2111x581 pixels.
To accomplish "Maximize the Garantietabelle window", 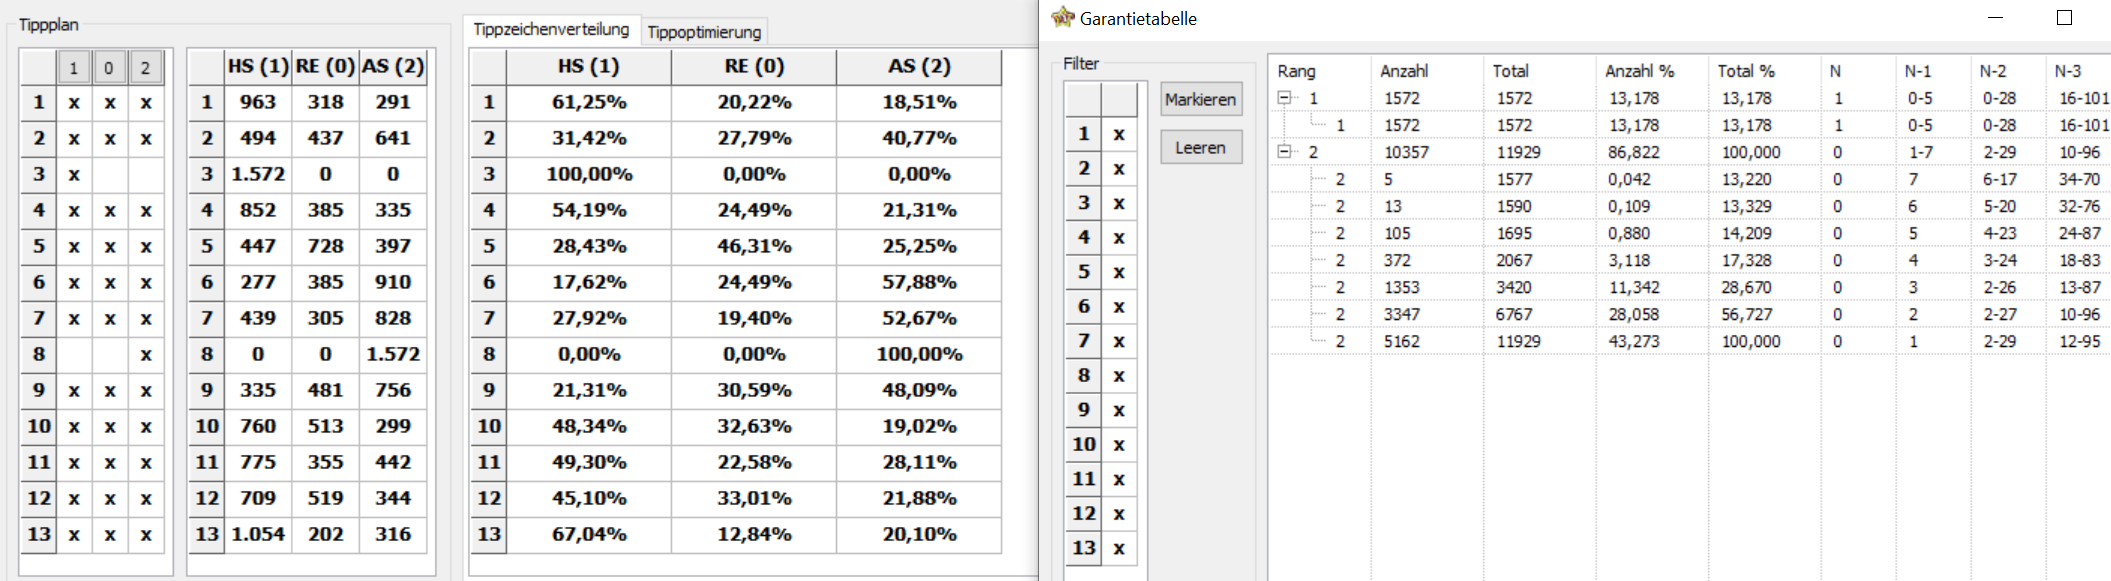I will point(2064,18).
